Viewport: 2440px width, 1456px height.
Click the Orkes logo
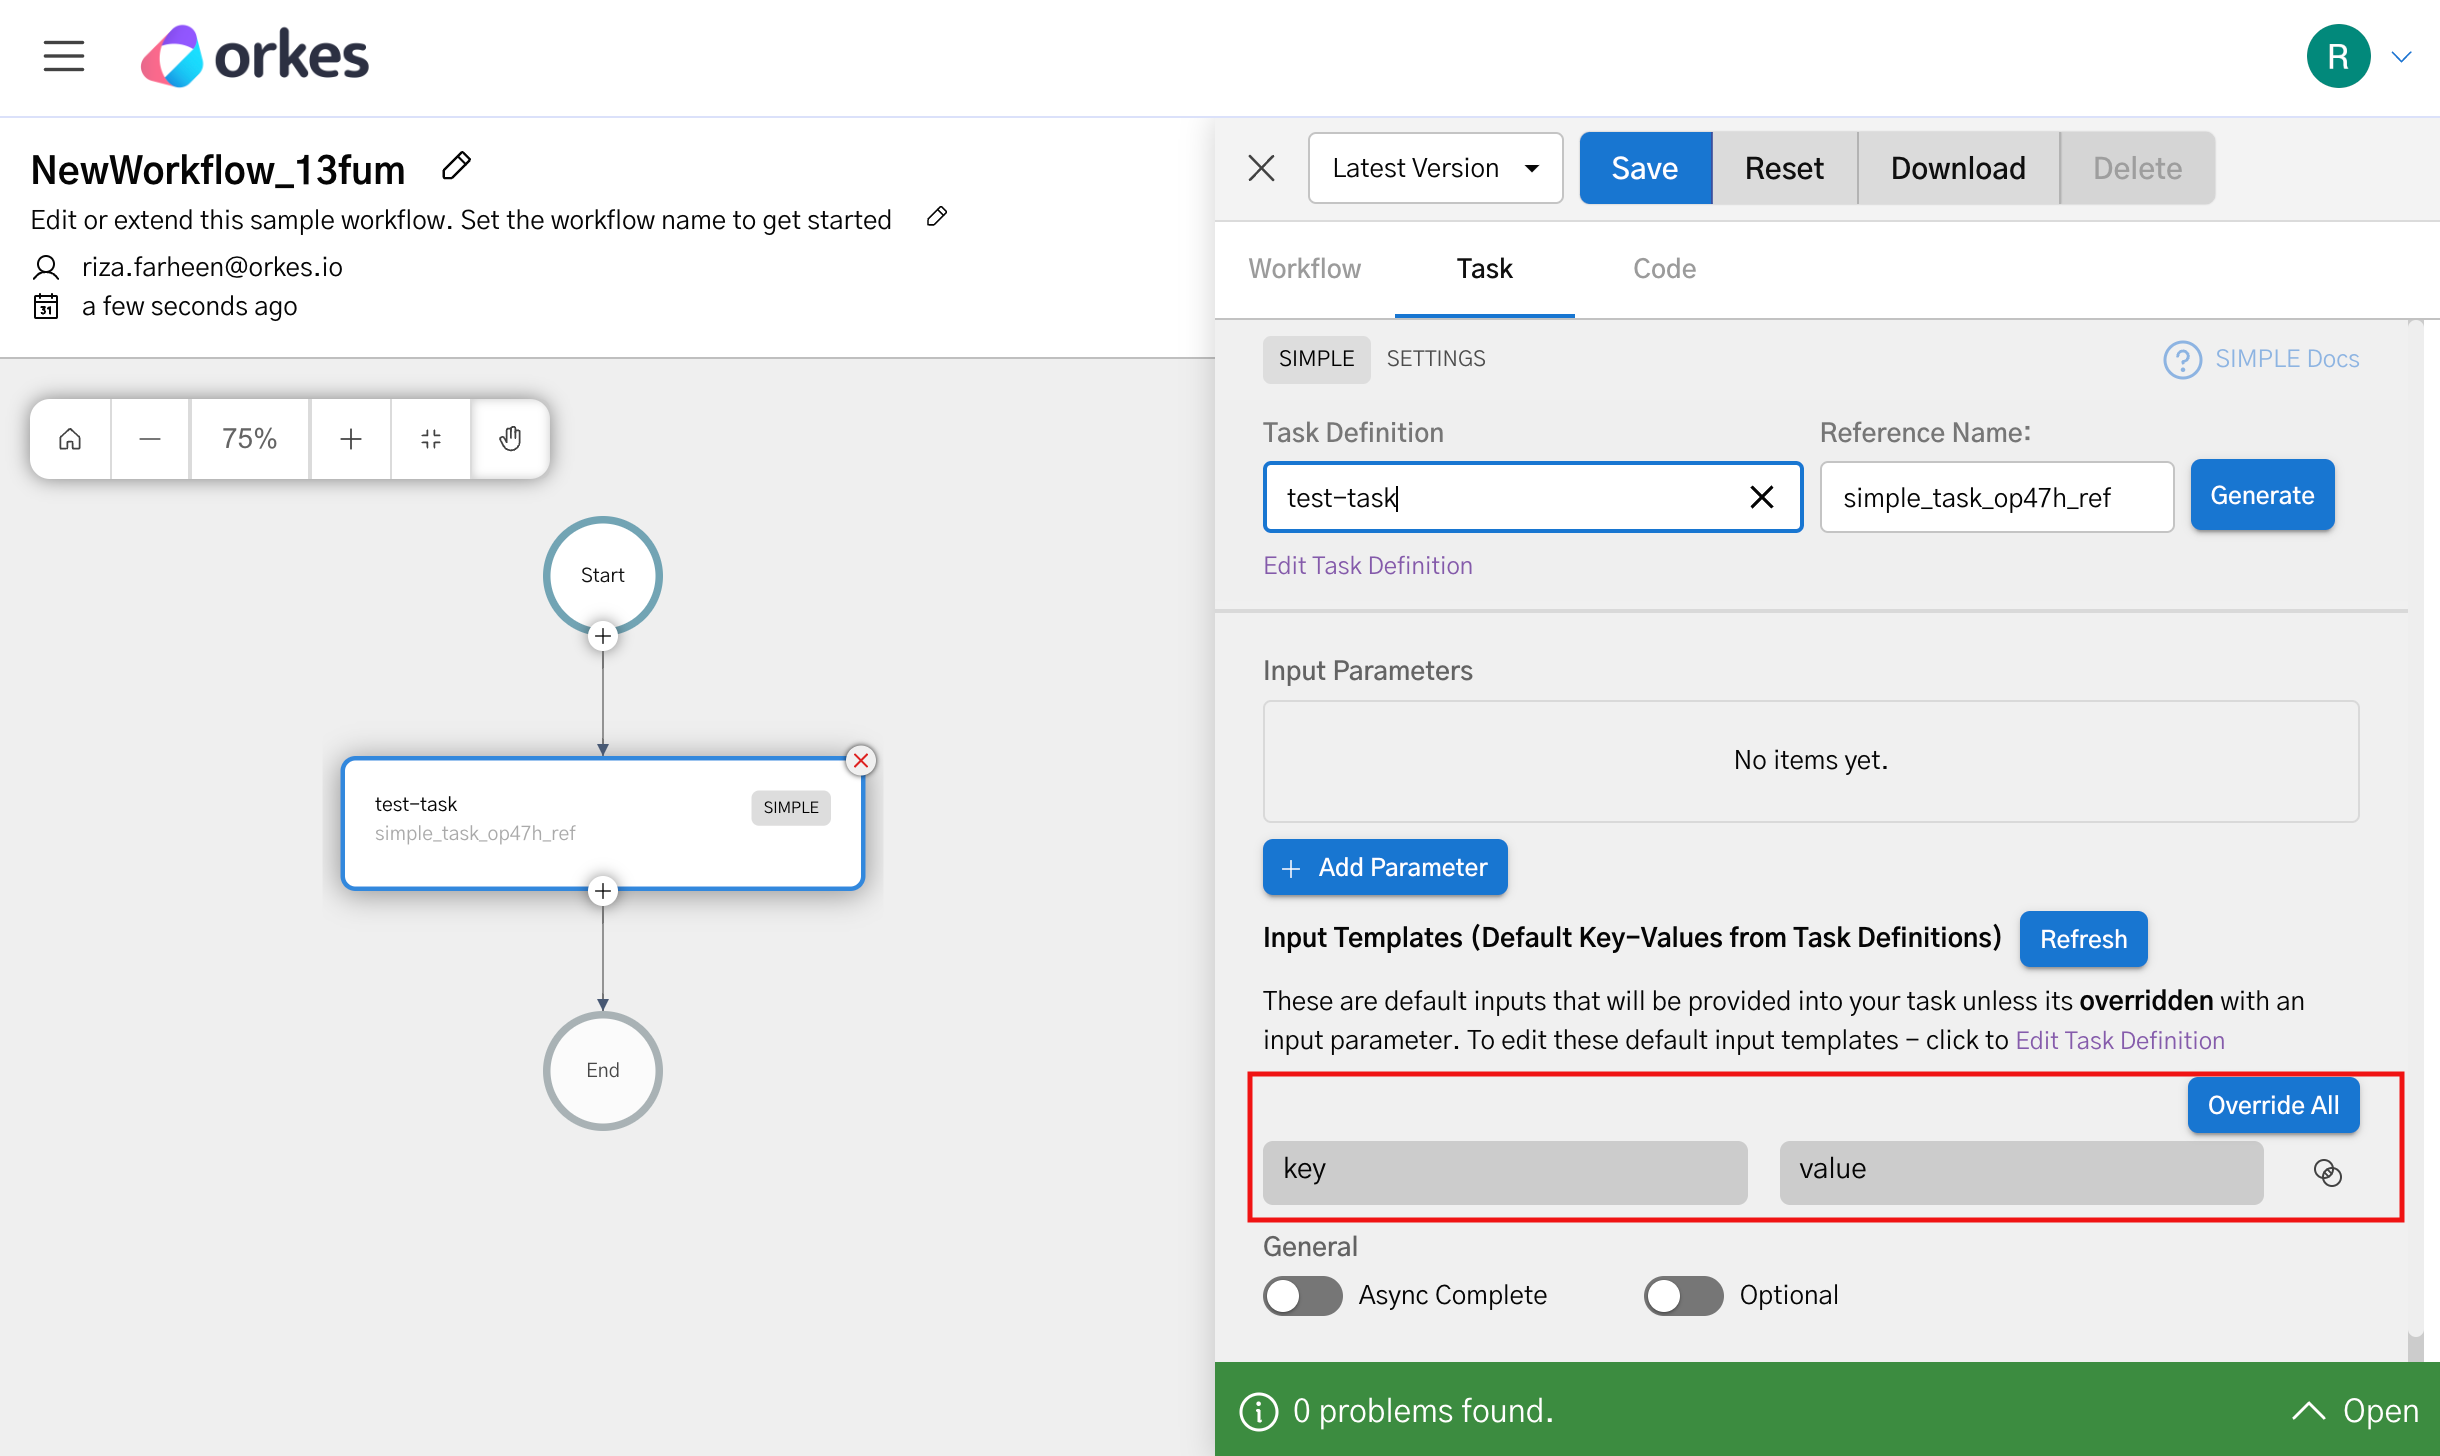point(253,55)
